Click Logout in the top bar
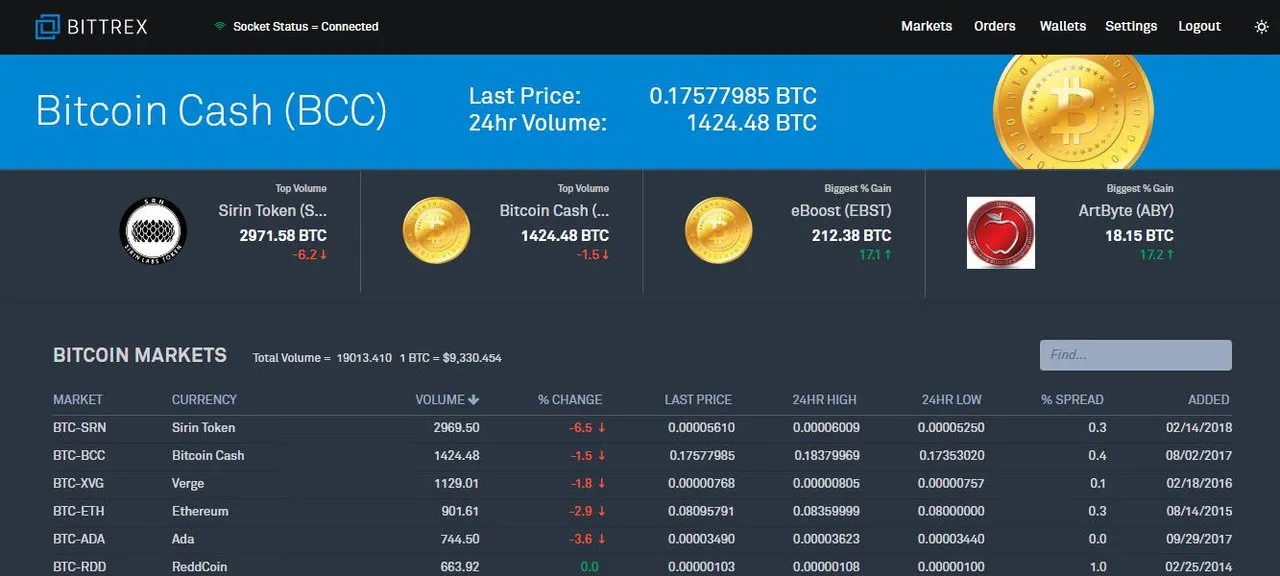This screenshot has height=576, width=1280. (x=1199, y=26)
